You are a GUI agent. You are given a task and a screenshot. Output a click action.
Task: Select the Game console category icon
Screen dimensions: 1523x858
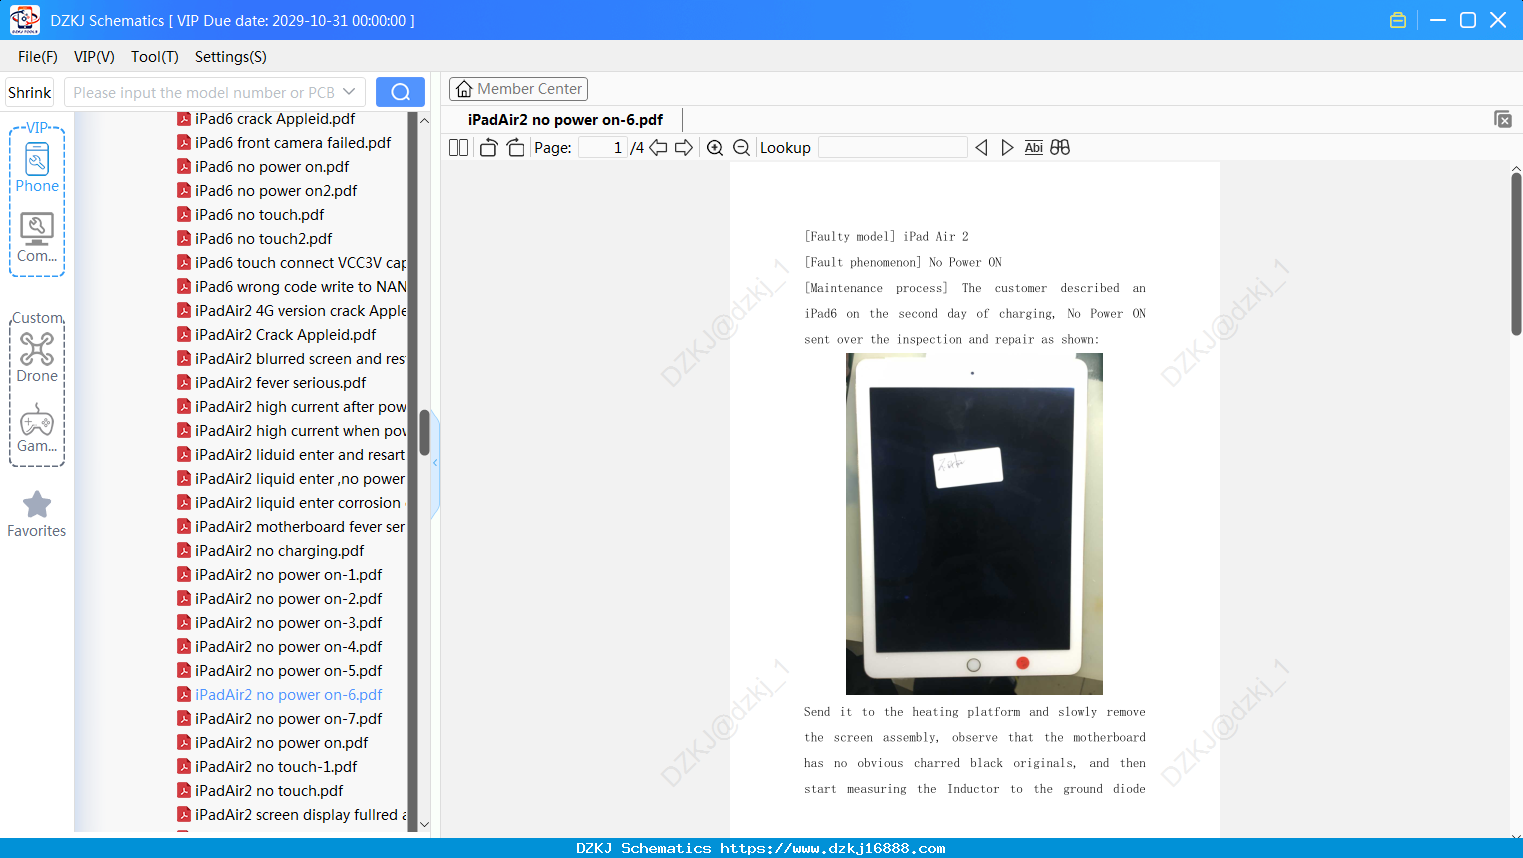click(37, 428)
